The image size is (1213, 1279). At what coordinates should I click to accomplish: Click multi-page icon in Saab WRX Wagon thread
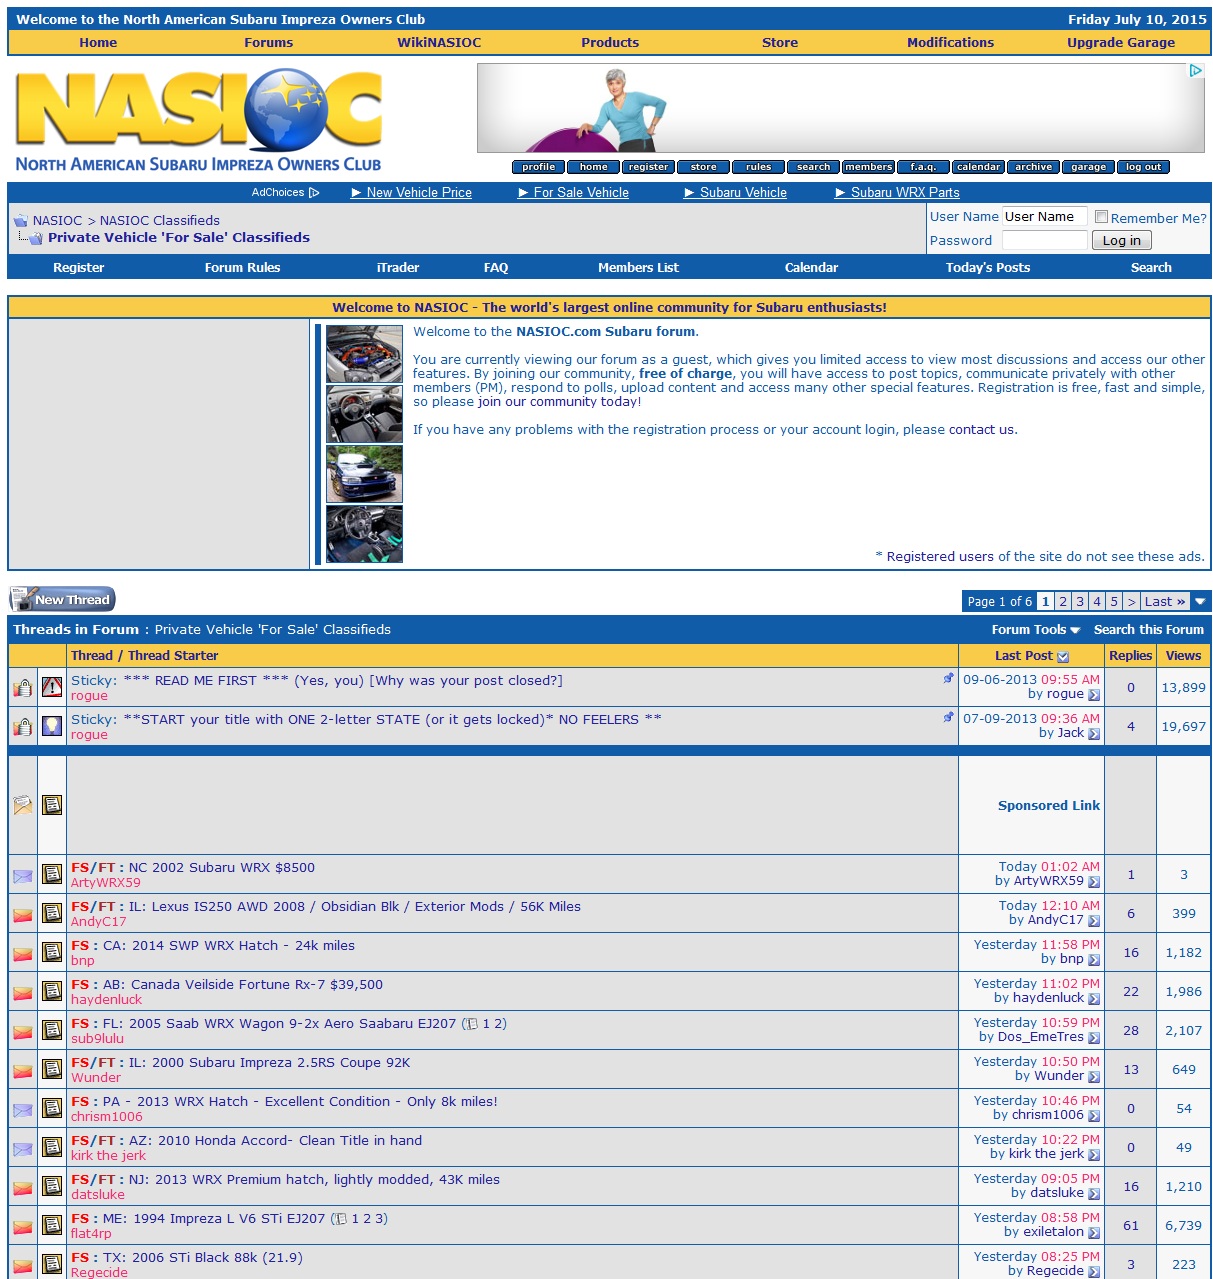click(x=472, y=1024)
